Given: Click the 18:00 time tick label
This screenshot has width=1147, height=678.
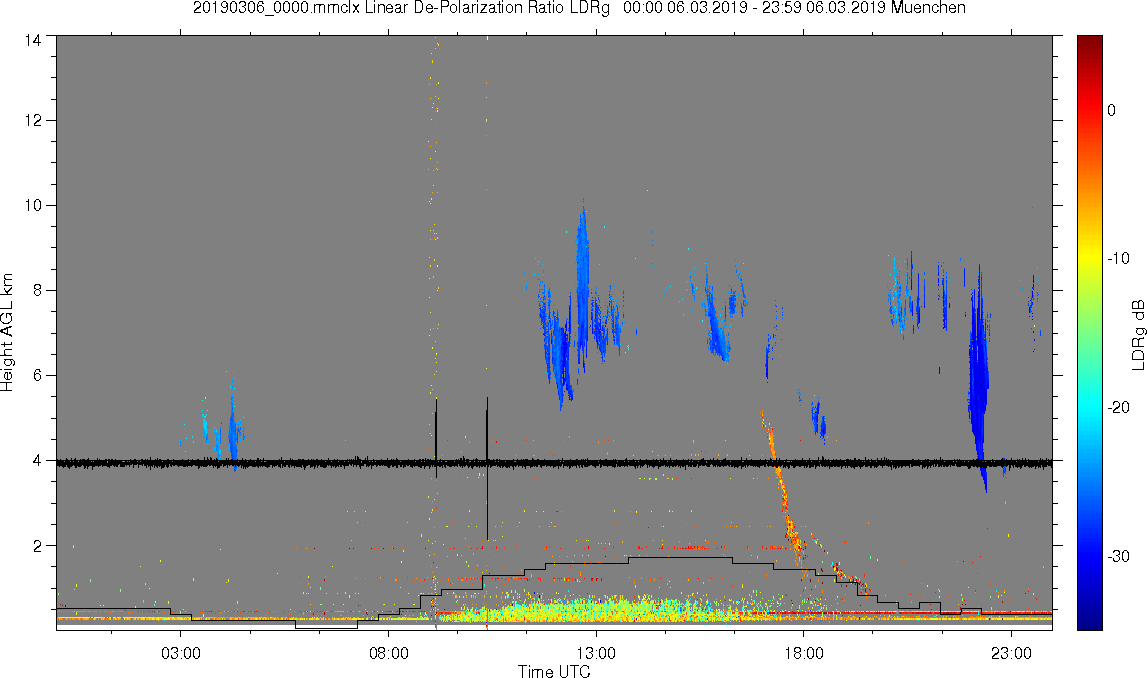Looking at the screenshot, I should 804,653.
